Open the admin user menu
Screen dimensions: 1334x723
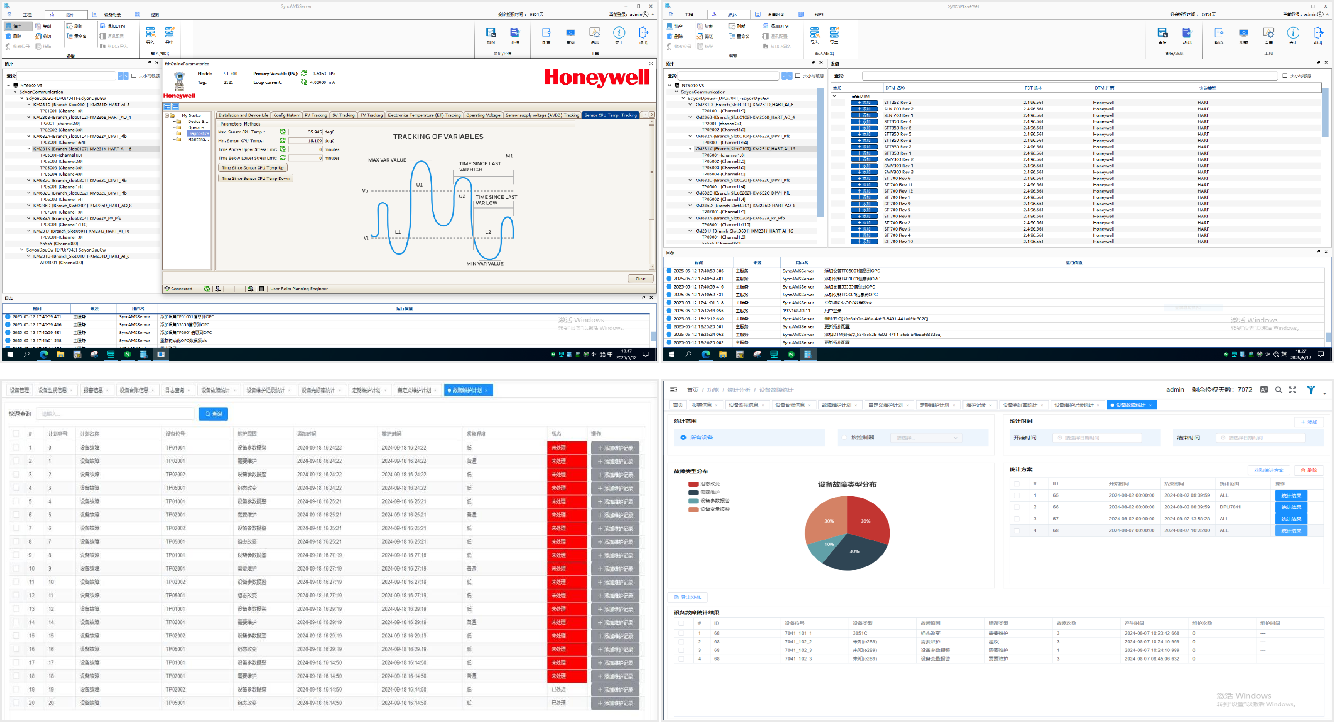[x=1177, y=389]
